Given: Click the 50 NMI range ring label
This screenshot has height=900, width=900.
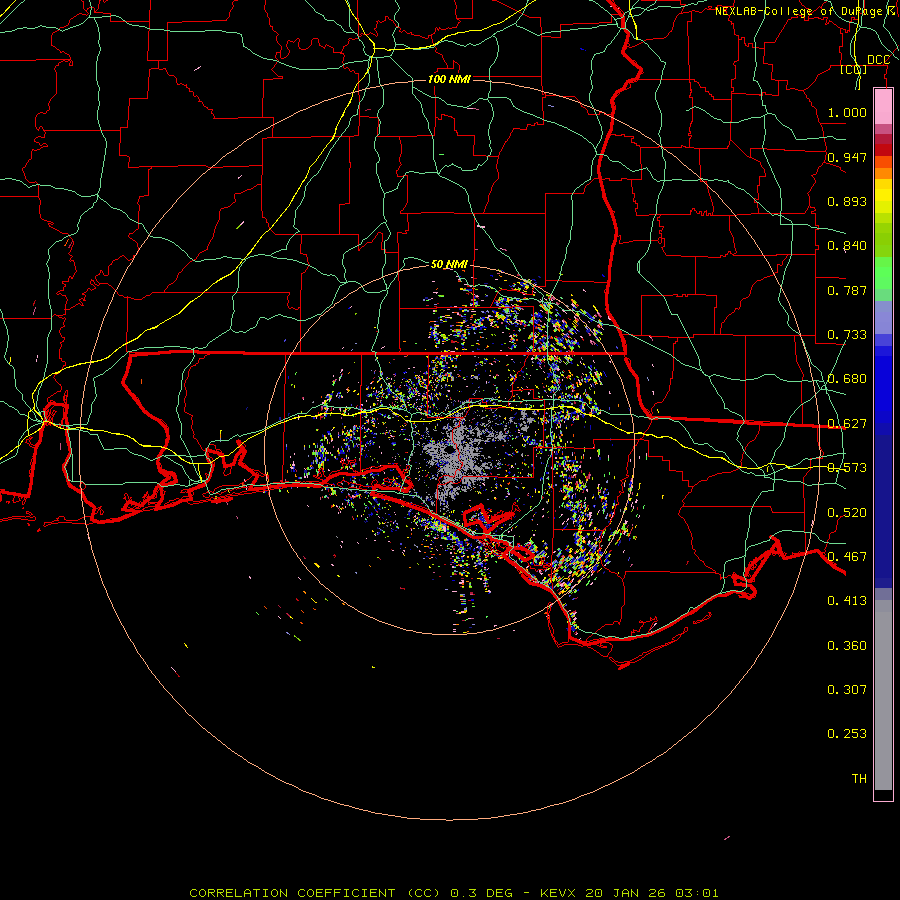Looking at the screenshot, I should (x=449, y=264).
